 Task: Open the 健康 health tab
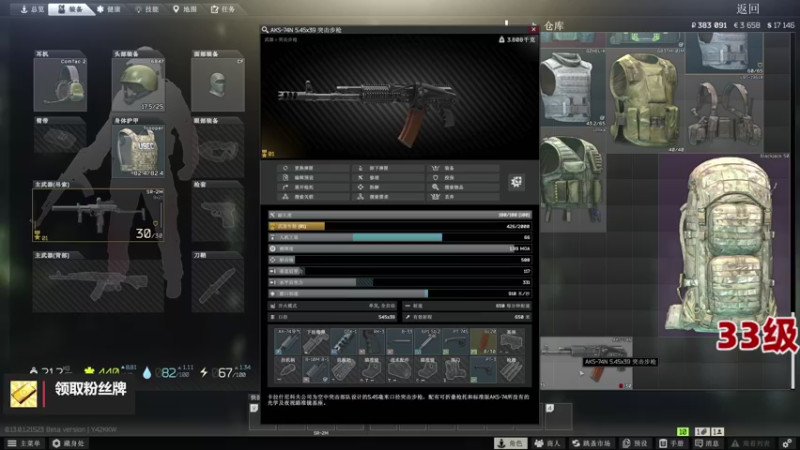(x=109, y=9)
